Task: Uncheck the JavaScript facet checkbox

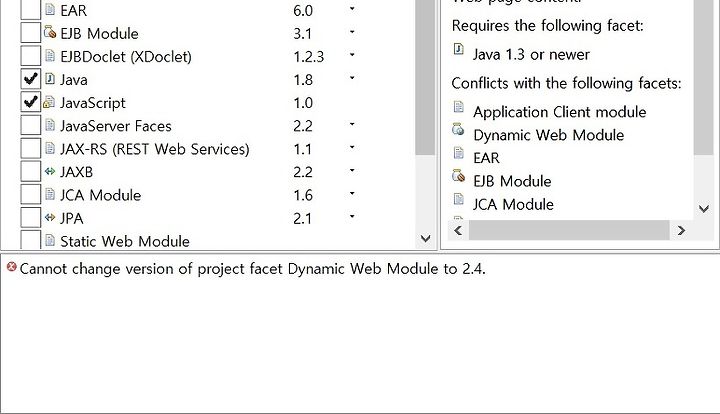Action: 31,102
